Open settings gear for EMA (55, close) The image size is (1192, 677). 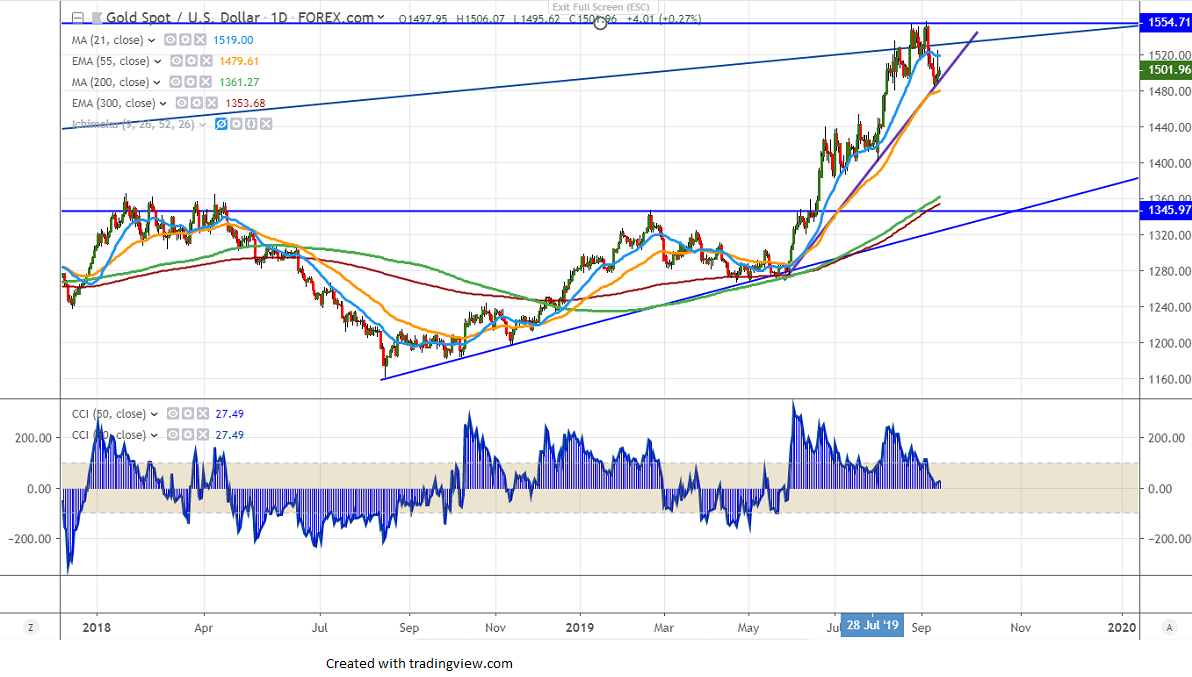point(191,61)
